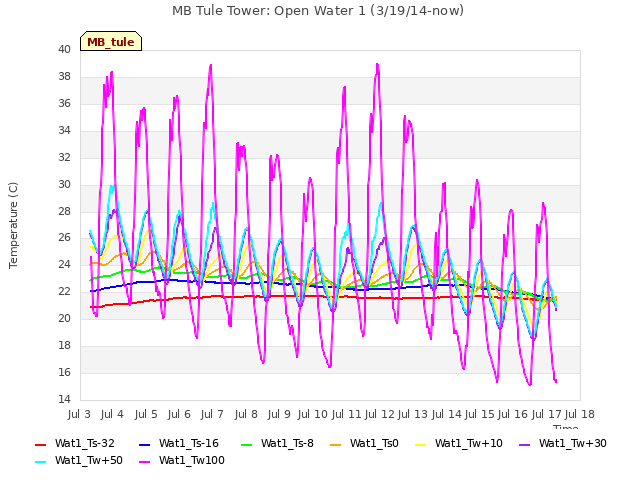640x480 pixels.
Task: Click the purple Wat1_Tw+30 legend swatch
Action: click(524, 444)
